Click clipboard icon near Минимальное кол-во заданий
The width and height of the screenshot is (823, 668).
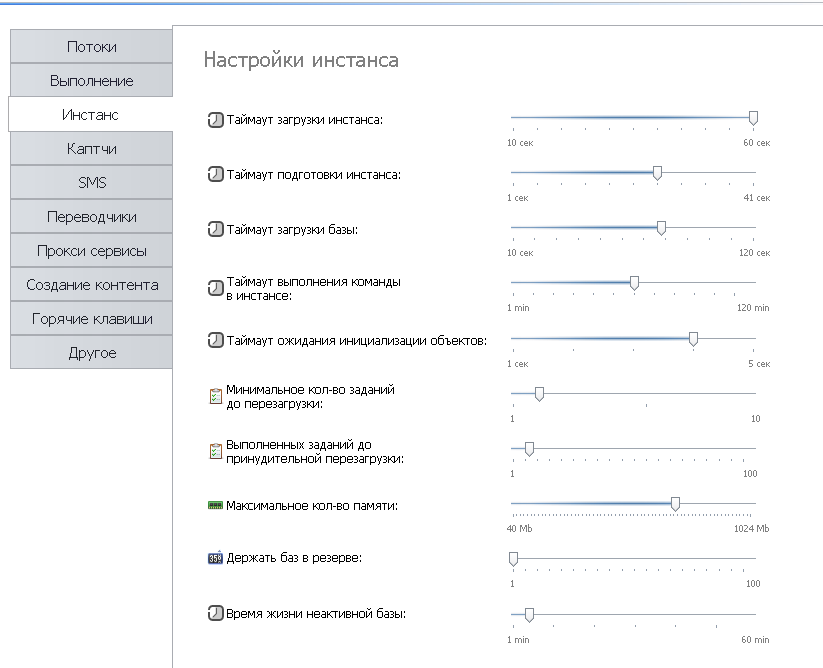(215, 396)
